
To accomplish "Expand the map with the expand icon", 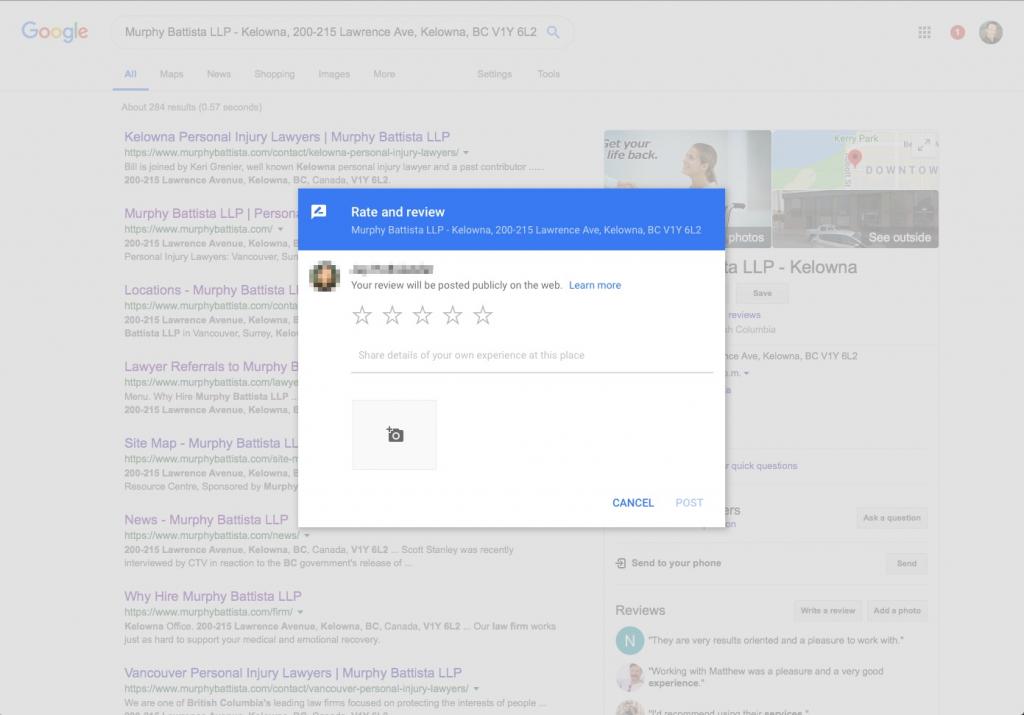I will (923, 145).
